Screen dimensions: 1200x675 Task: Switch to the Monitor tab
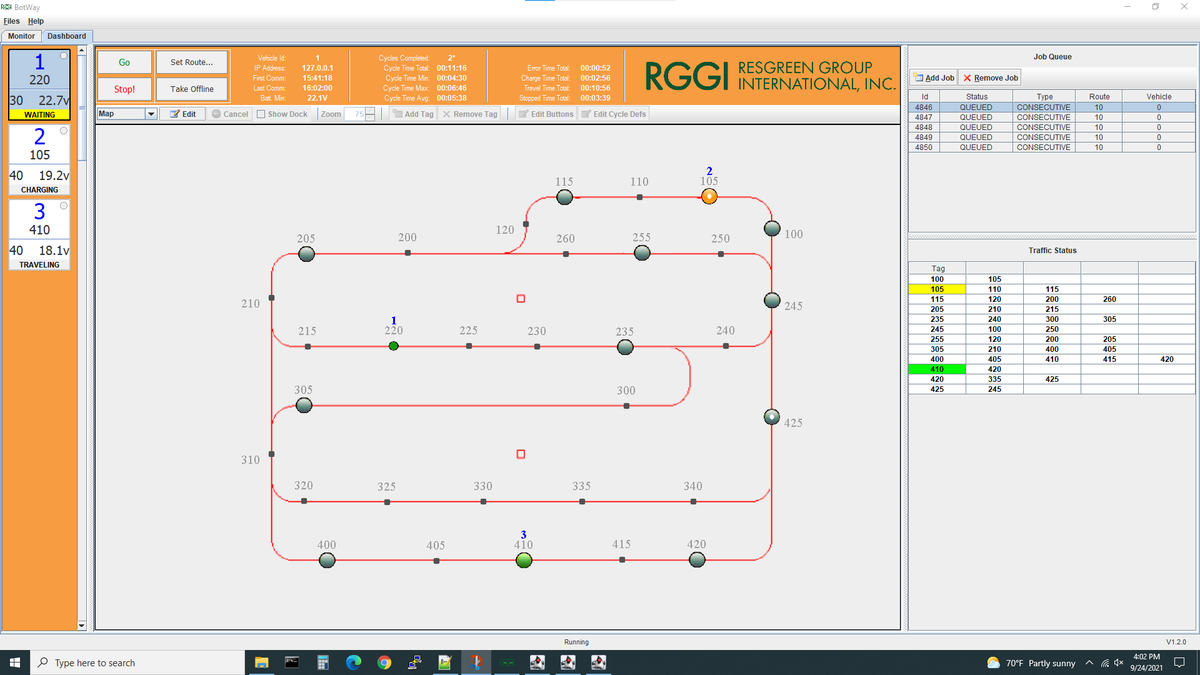(x=22, y=36)
